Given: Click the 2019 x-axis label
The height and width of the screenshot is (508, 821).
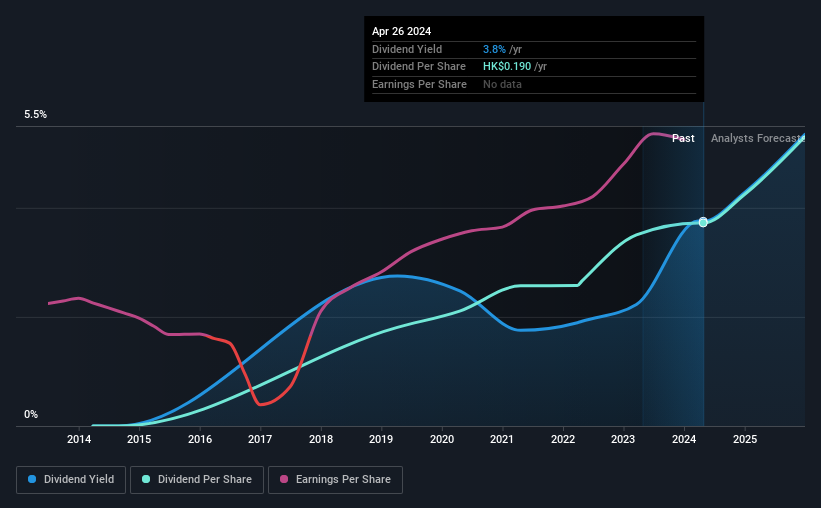Looking at the screenshot, I should pyautogui.click(x=381, y=439).
